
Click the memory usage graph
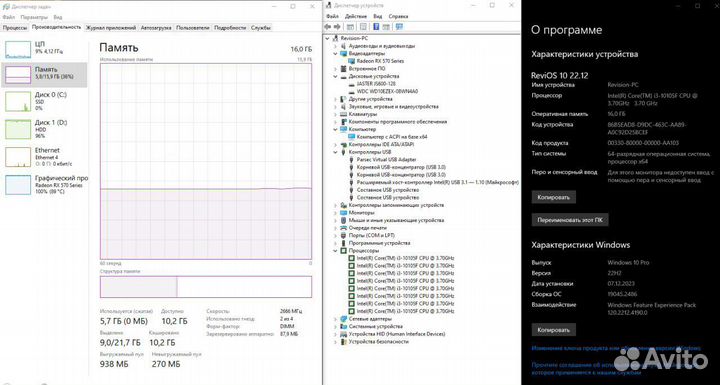click(x=206, y=161)
